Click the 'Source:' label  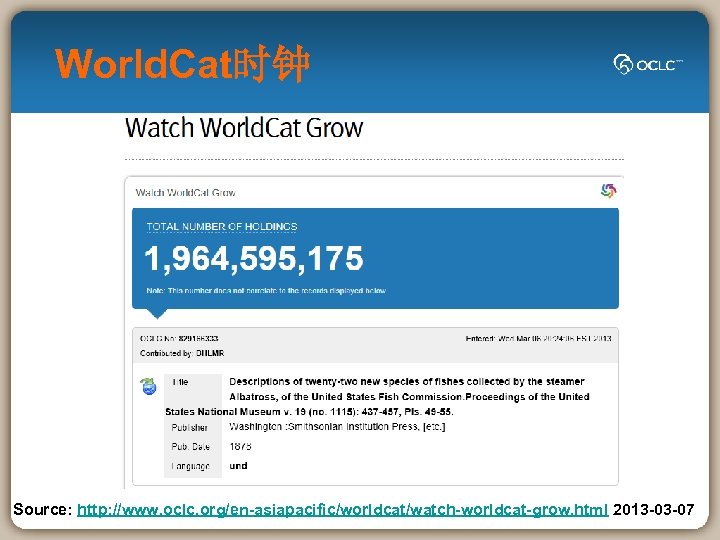click(x=43, y=509)
